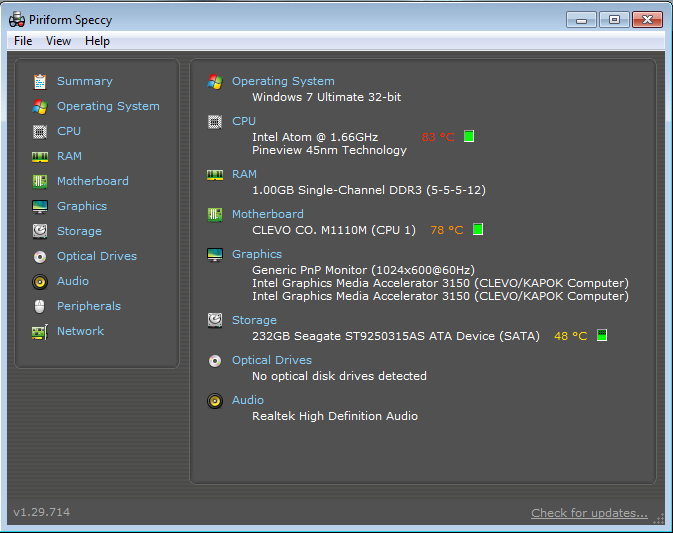The image size is (673, 533).
Task: Open the View menu
Action: [x=58, y=41]
